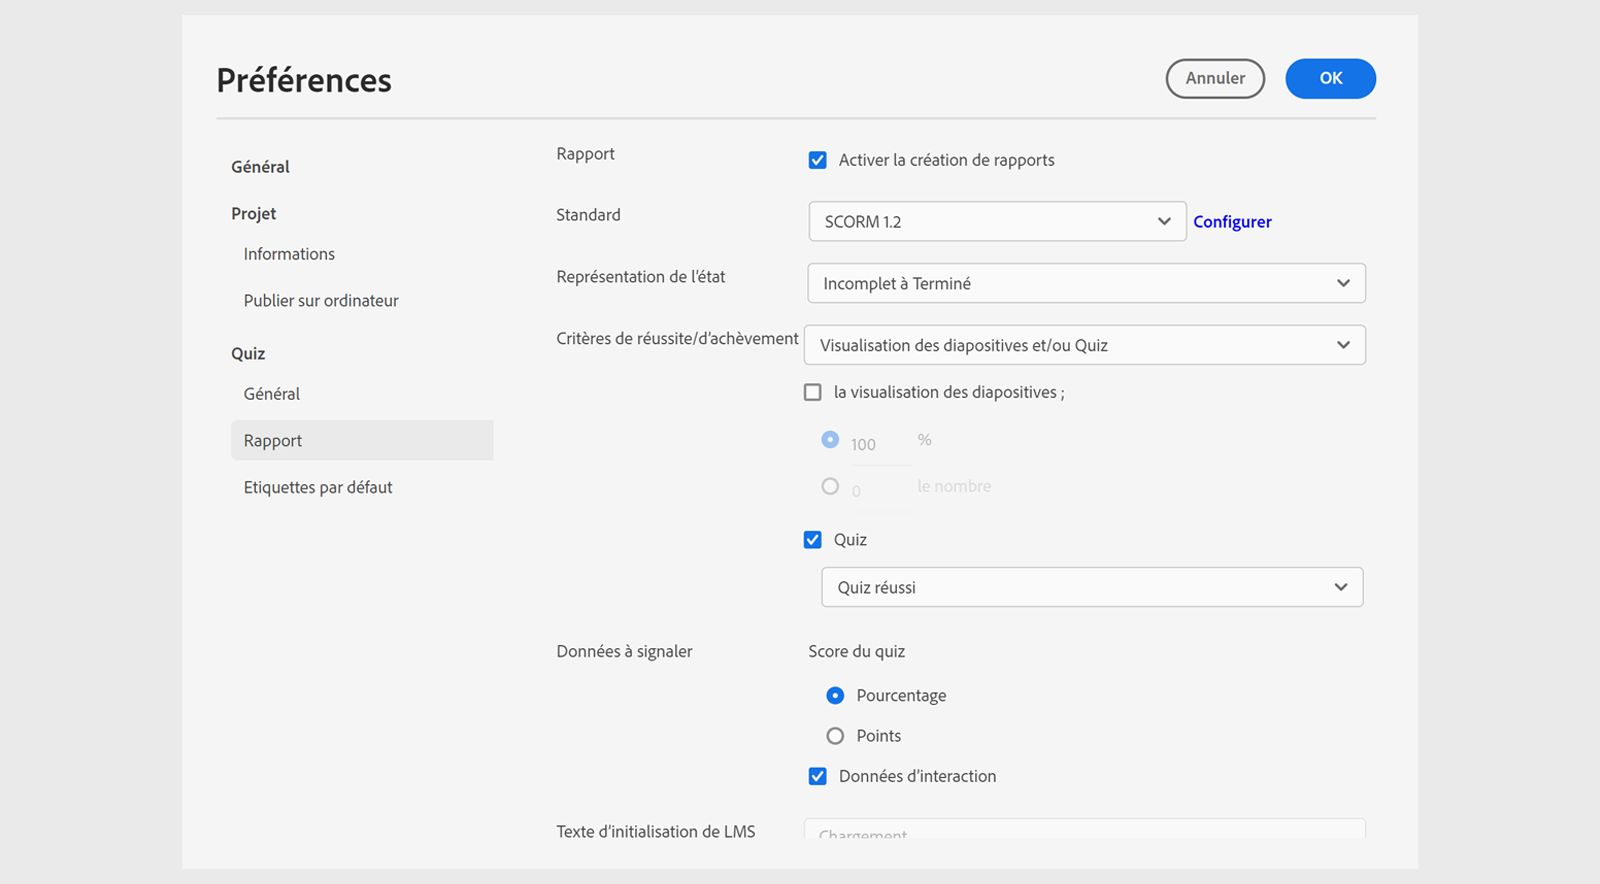This screenshot has height=884, width=1600.
Task: Open the Général item under Quiz
Action: point(272,394)
